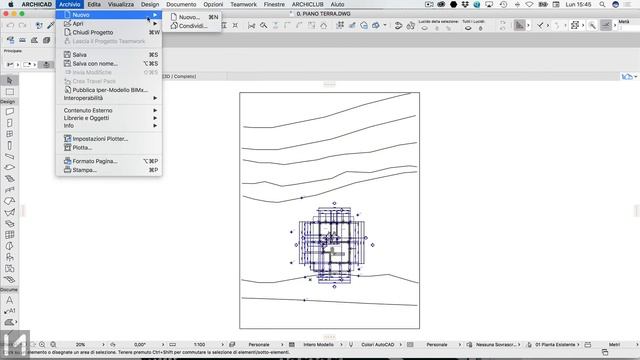Image resolution: width=640 pixels, height=360 pixels.
Task: Toggle all layers visibility eye icon
Action: [468, 28]
